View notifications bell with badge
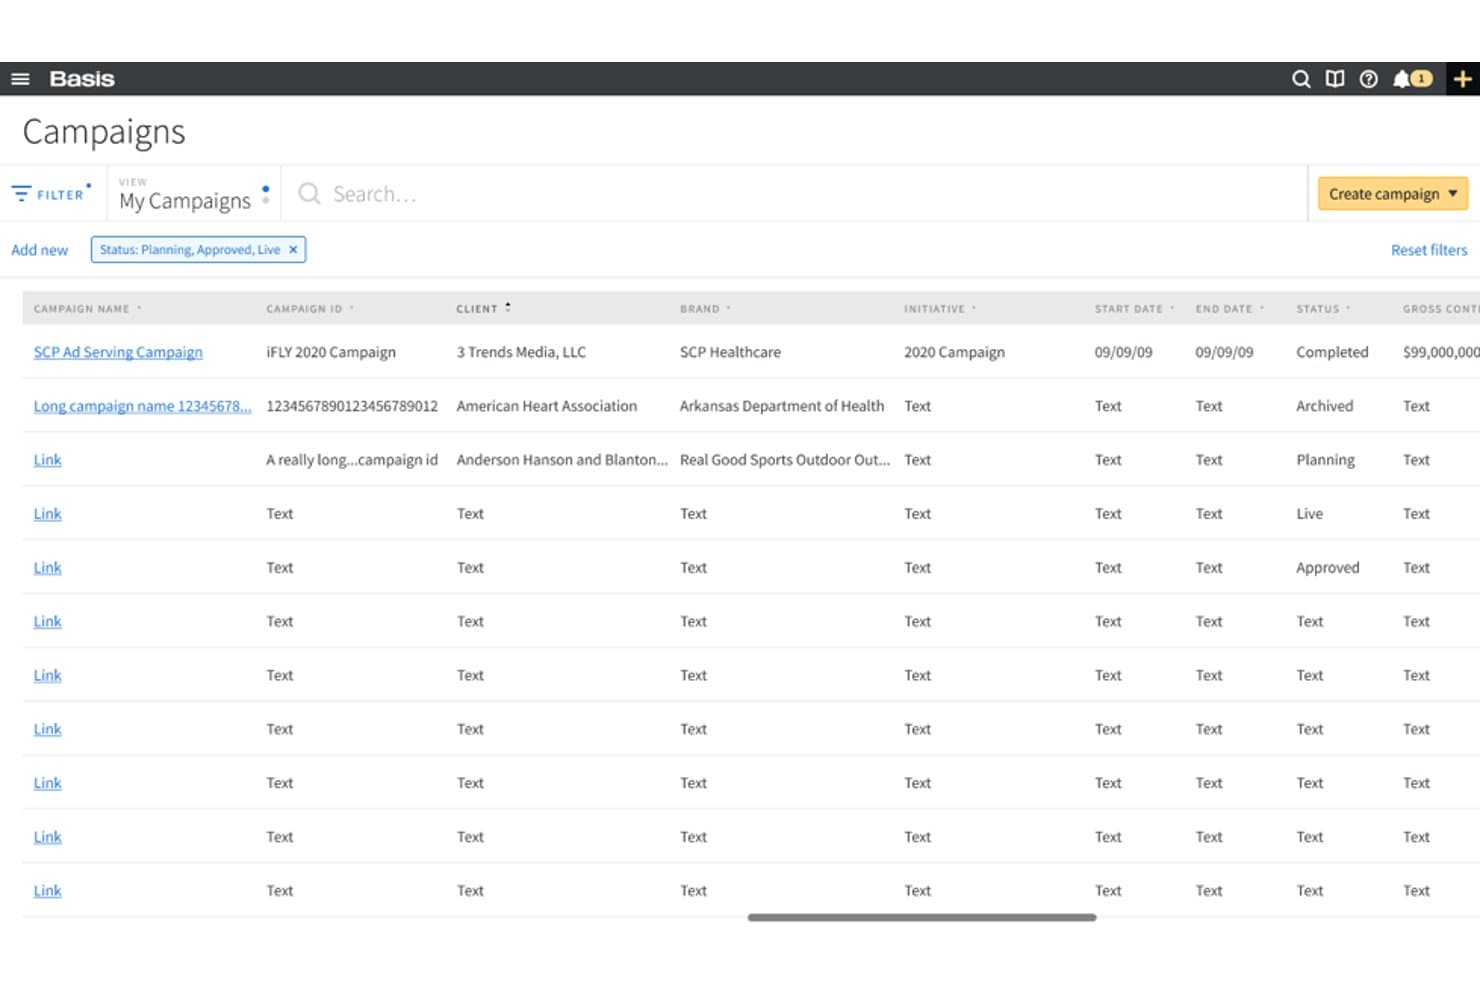Viewport: 1480px width, 987px height. point(1412,79)
